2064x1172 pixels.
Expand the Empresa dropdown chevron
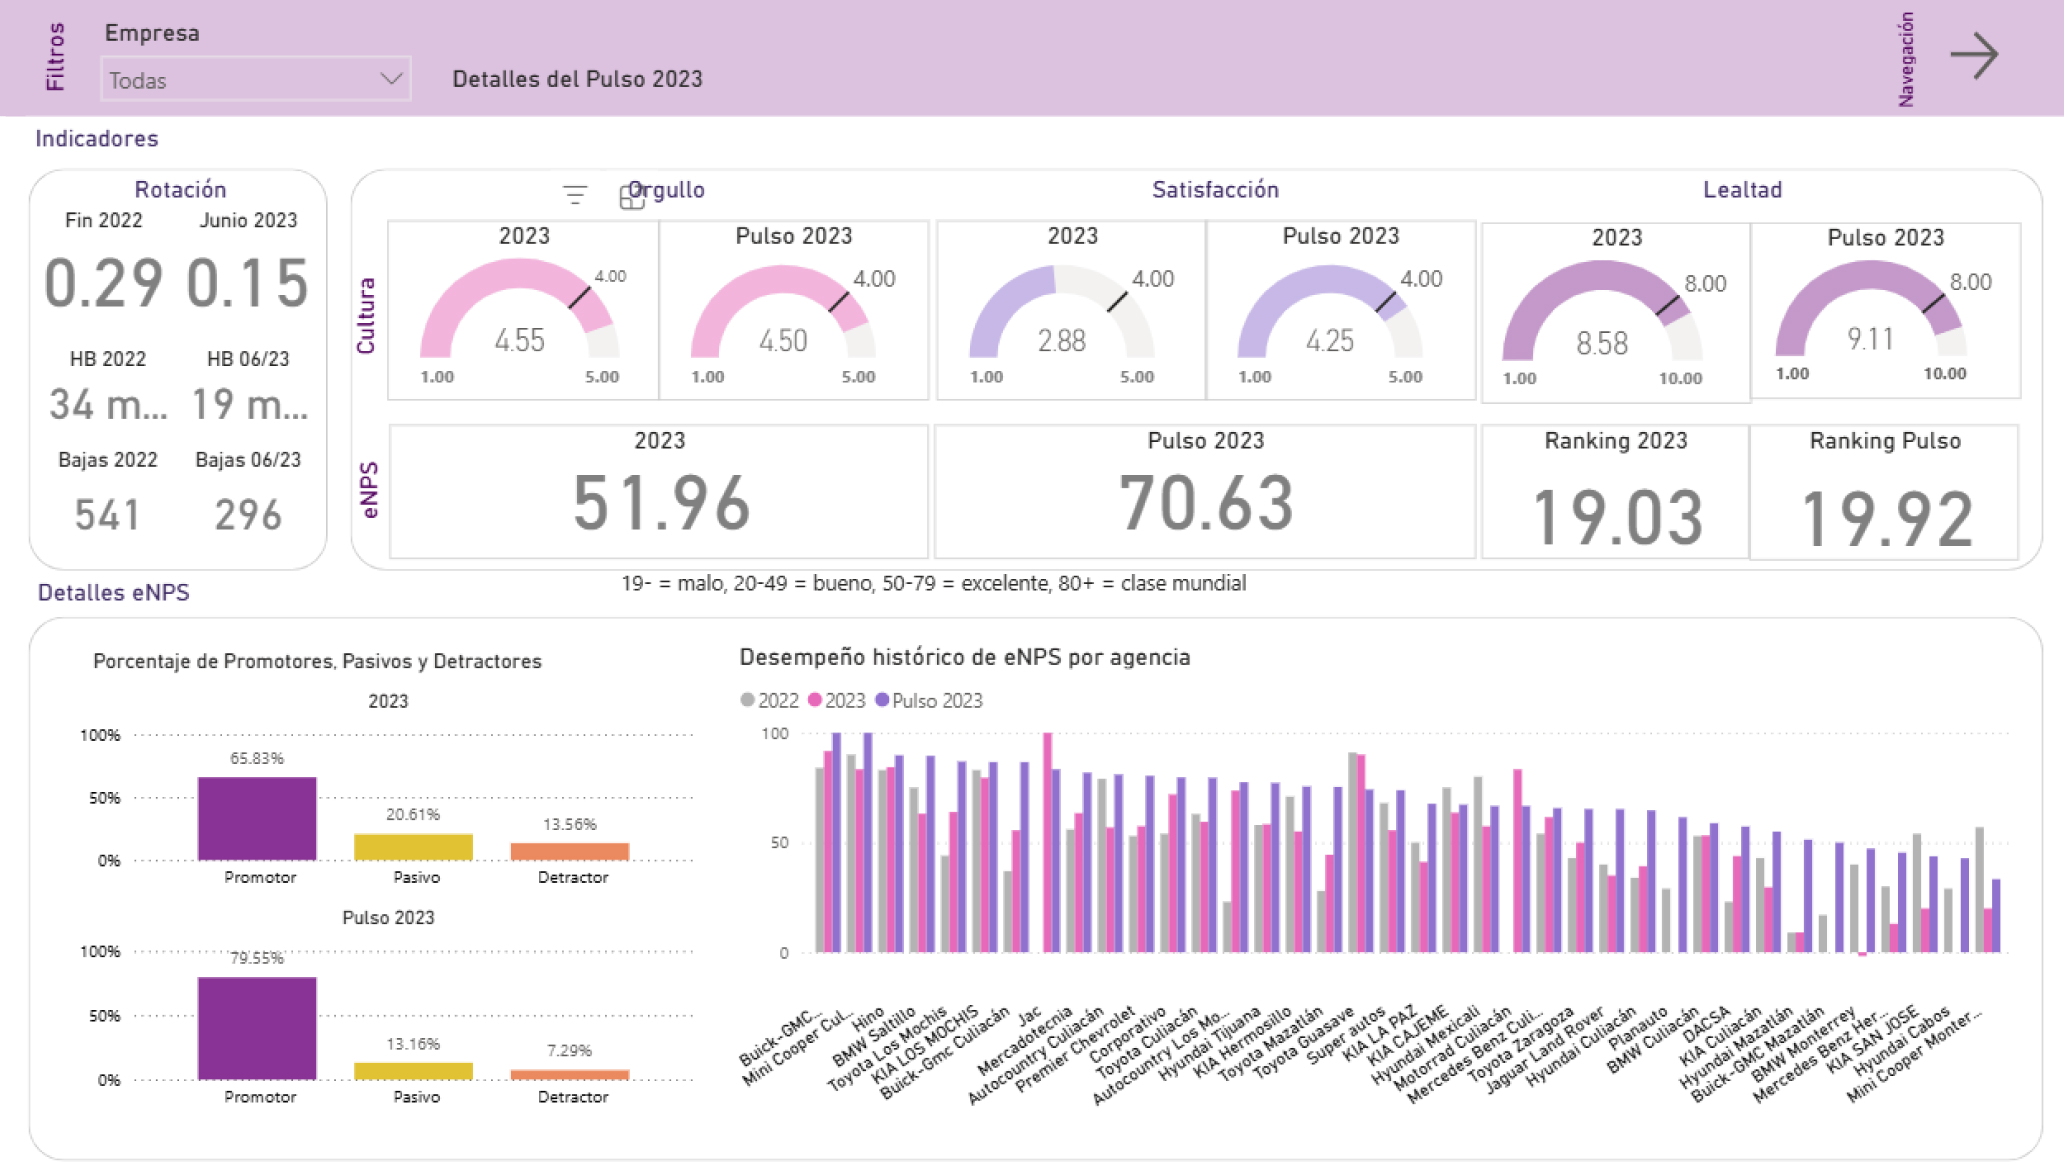[391, 79]
